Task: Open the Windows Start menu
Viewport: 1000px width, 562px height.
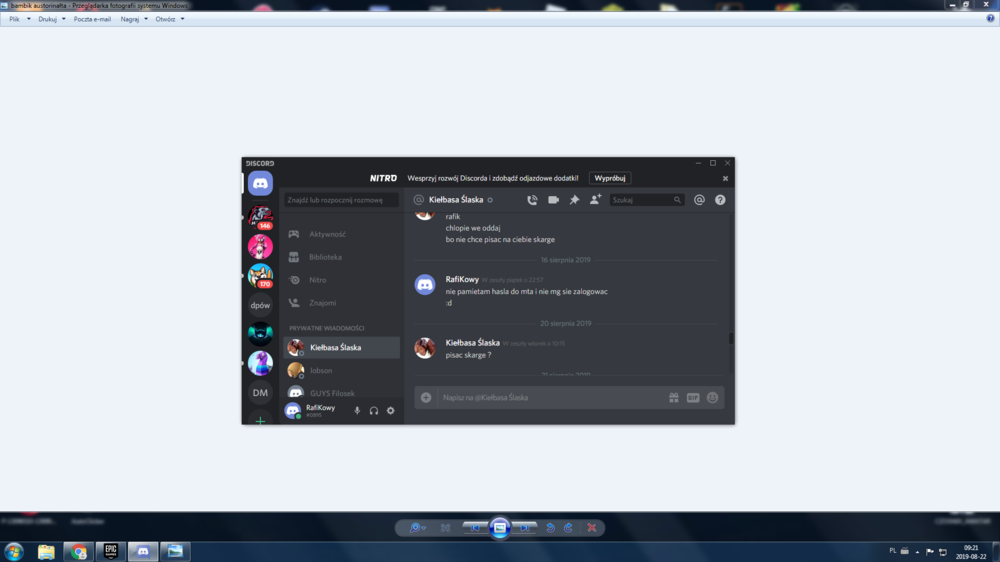Action: click(14, 551)
